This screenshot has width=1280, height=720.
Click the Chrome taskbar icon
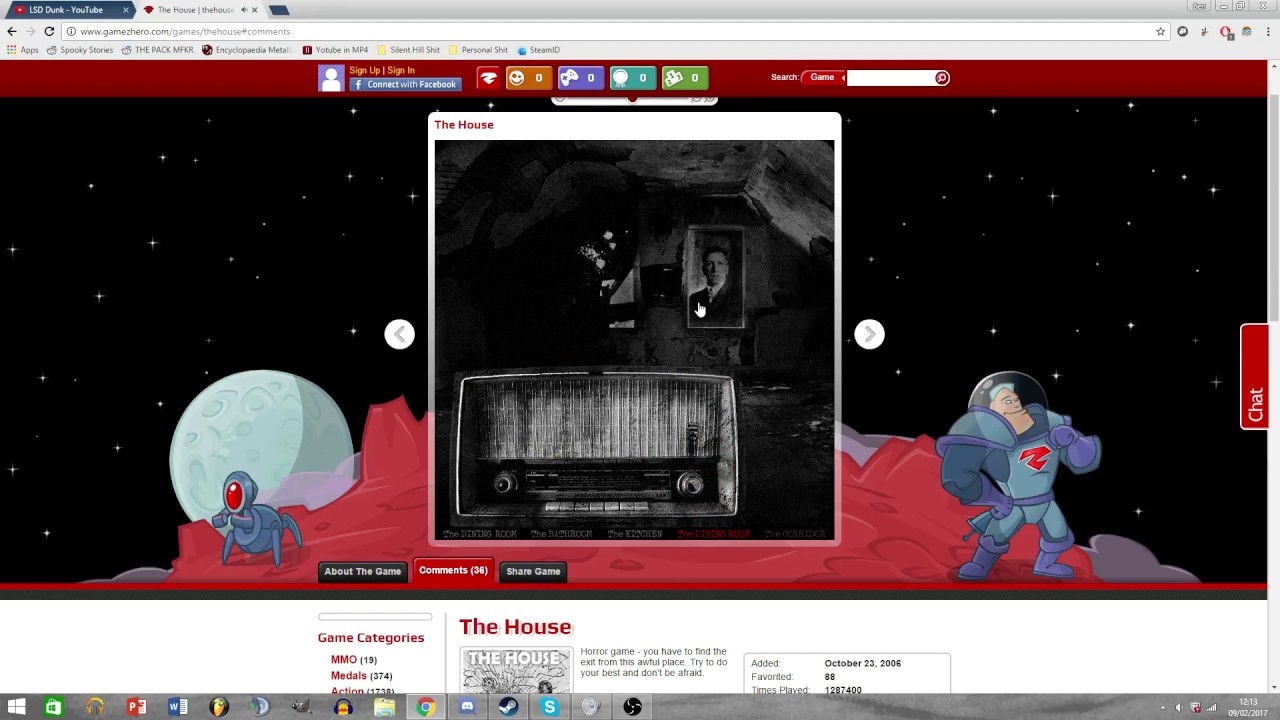click(426, 707)
